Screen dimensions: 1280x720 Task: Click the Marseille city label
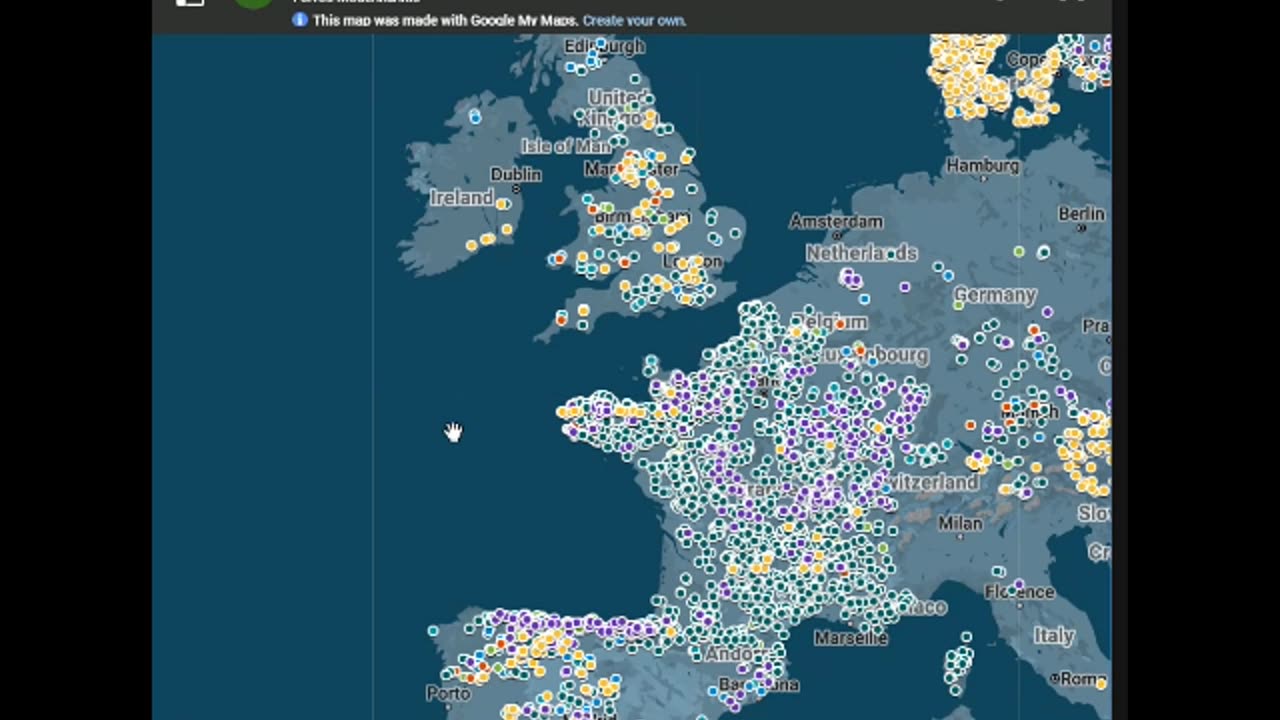(x=851, y=637)
